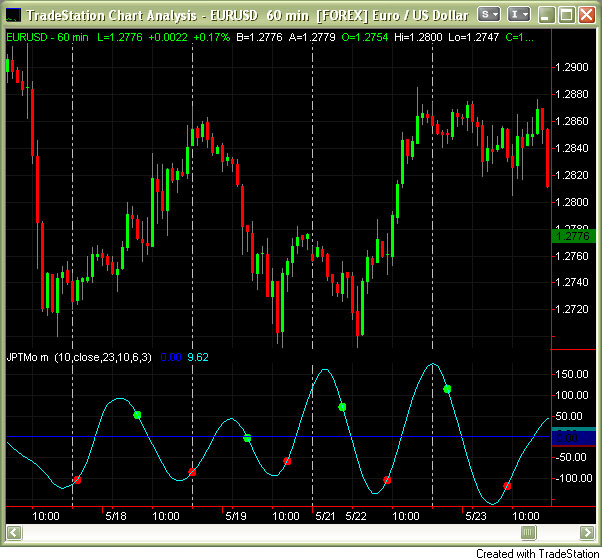Close the chart analysis window

[587, 15]
